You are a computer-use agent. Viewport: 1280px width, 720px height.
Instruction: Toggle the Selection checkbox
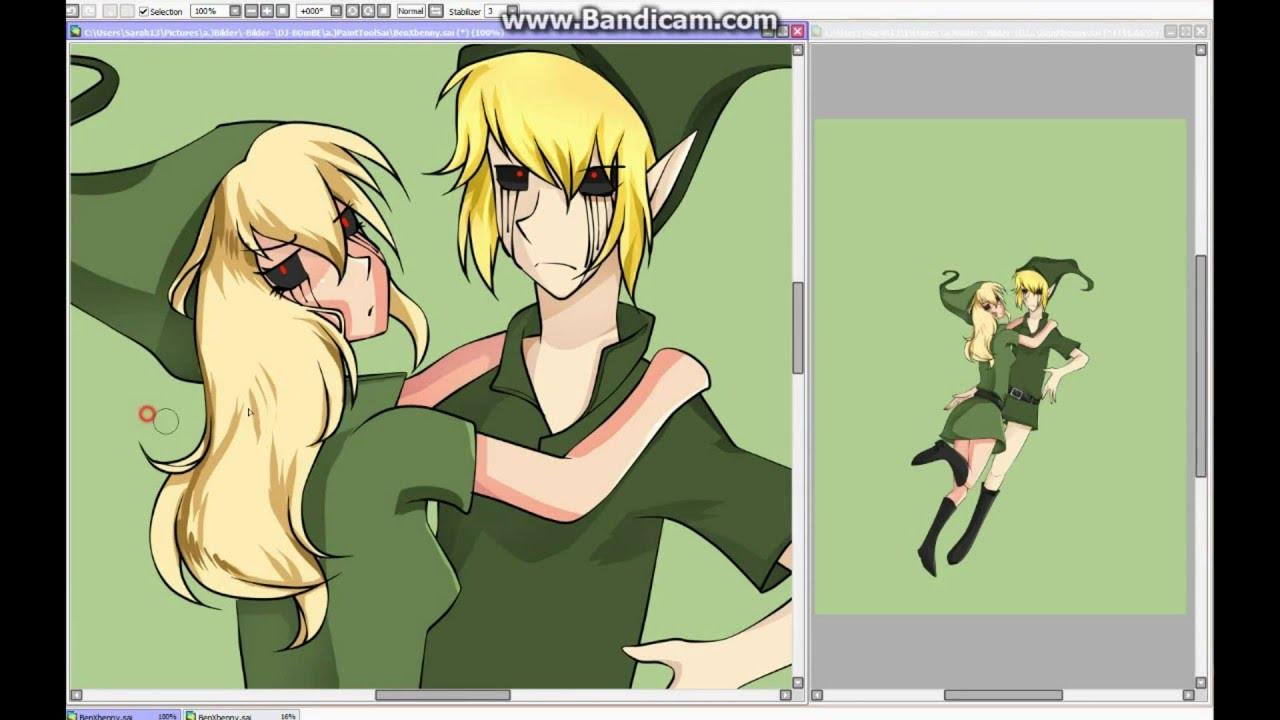click(x=143, y=11)
